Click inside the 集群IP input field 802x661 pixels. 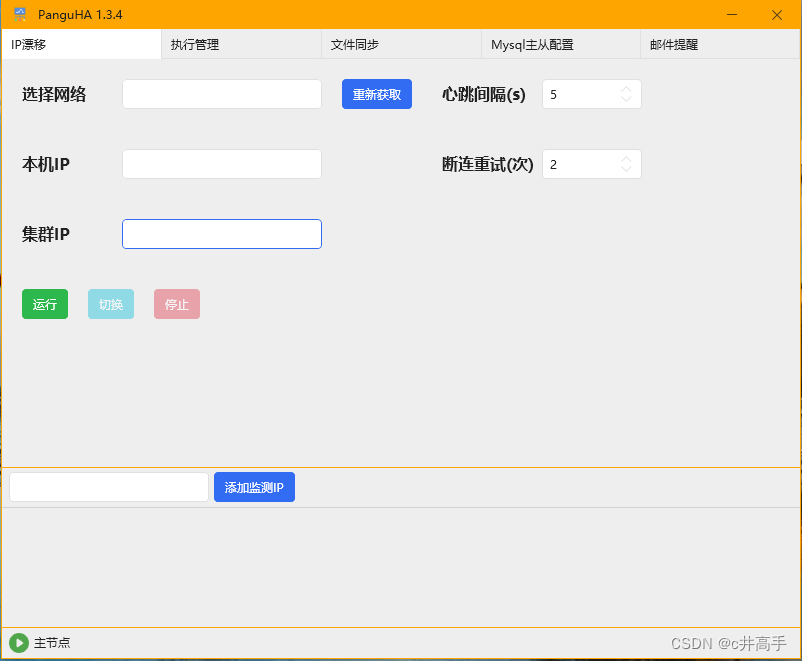(221, 234)
